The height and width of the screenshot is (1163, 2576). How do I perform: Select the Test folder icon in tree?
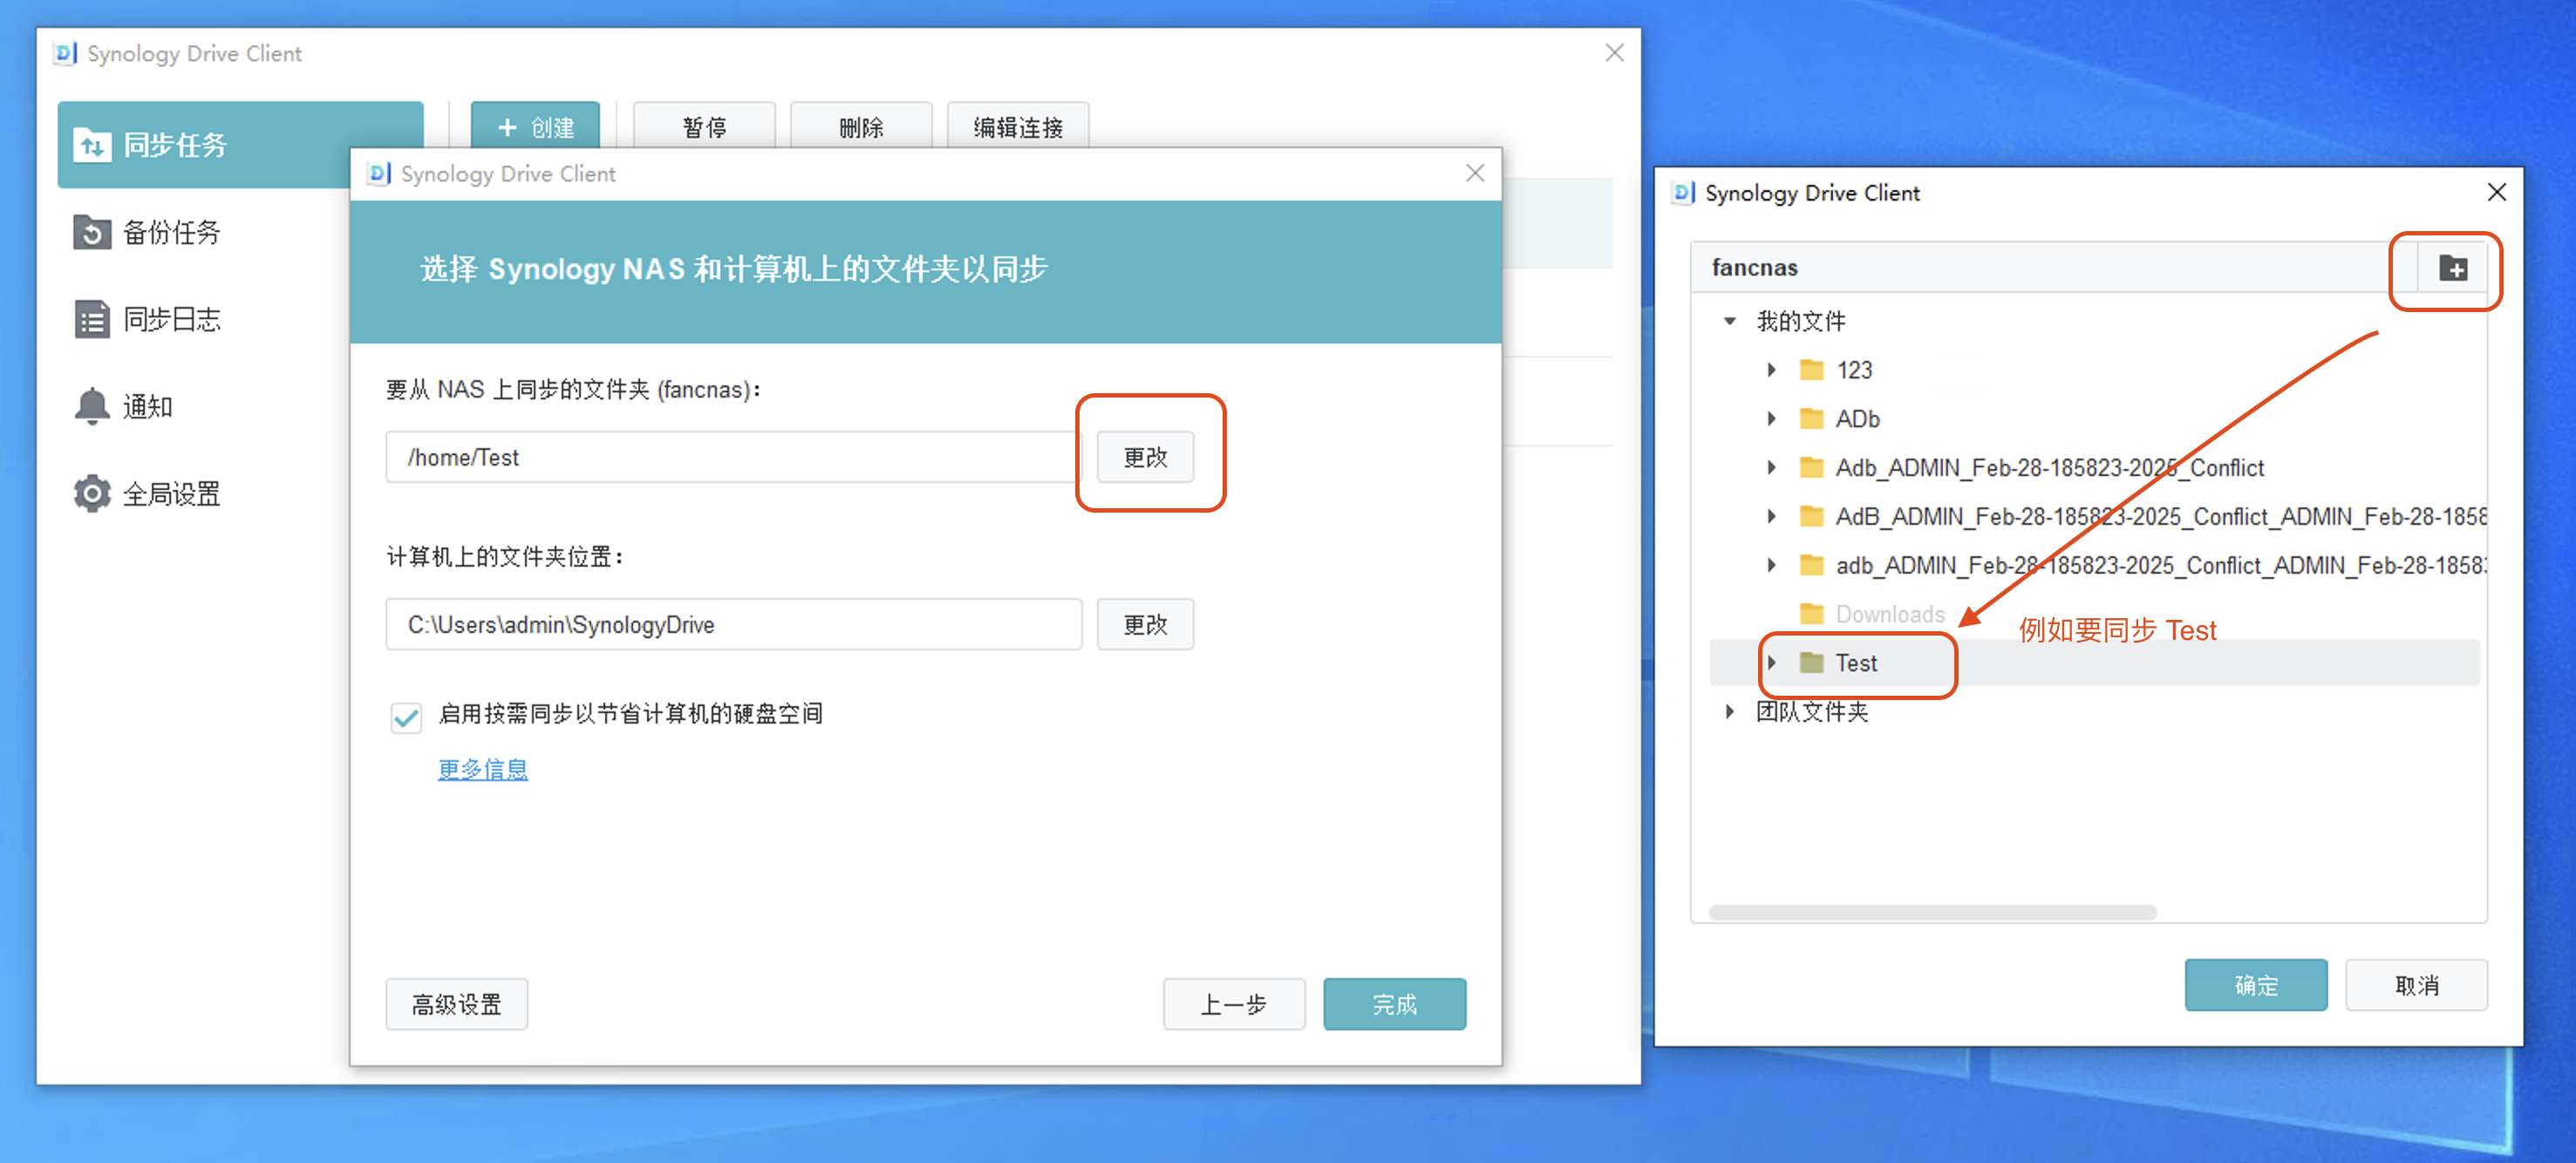point(1811,662)
